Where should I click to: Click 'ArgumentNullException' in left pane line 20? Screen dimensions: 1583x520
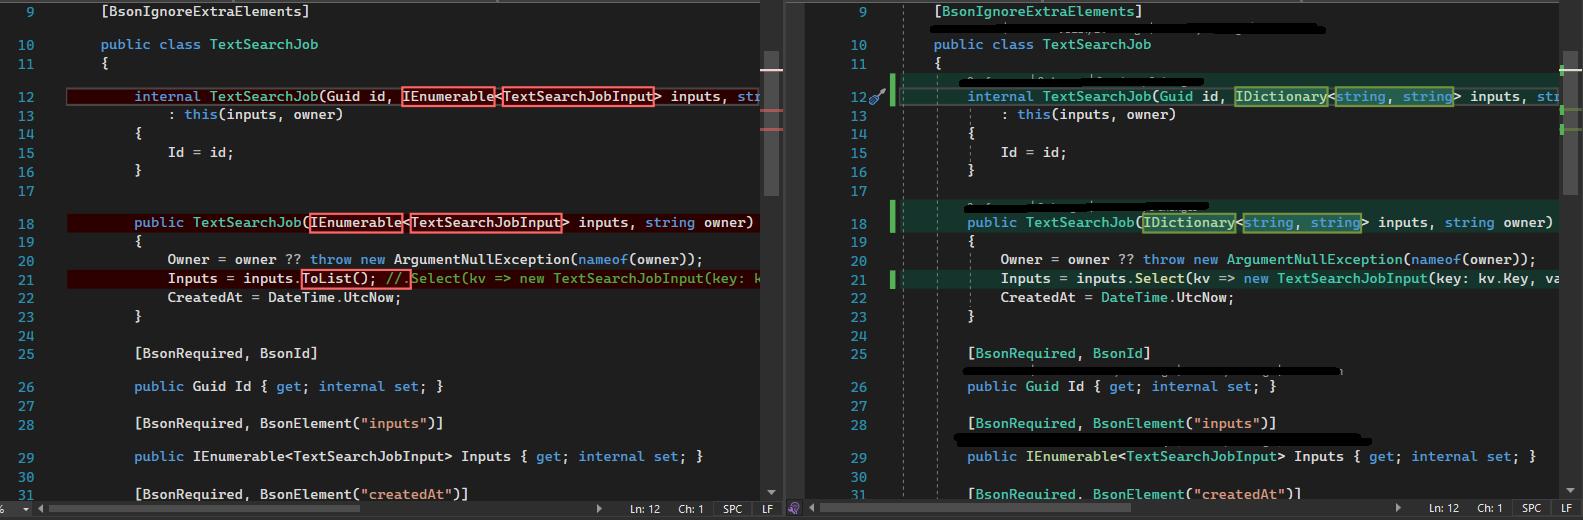pos(482,260)
